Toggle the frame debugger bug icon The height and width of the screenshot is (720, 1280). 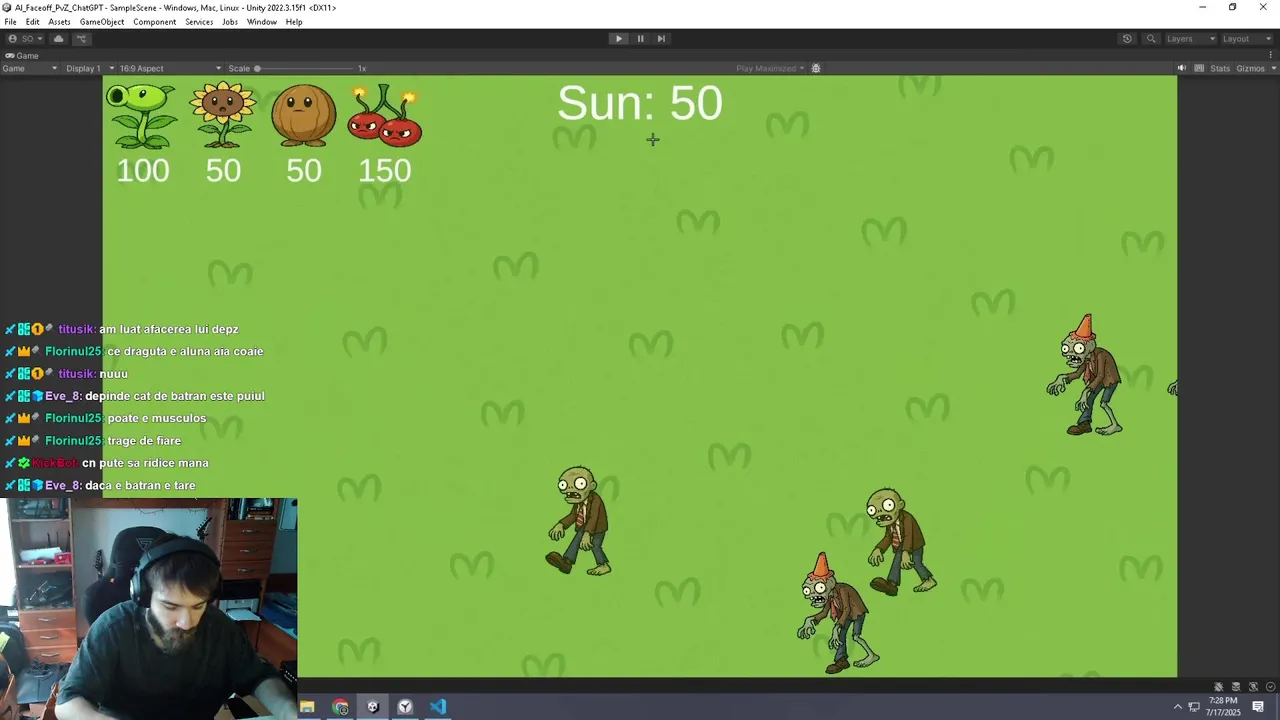(x=816, y=68)
